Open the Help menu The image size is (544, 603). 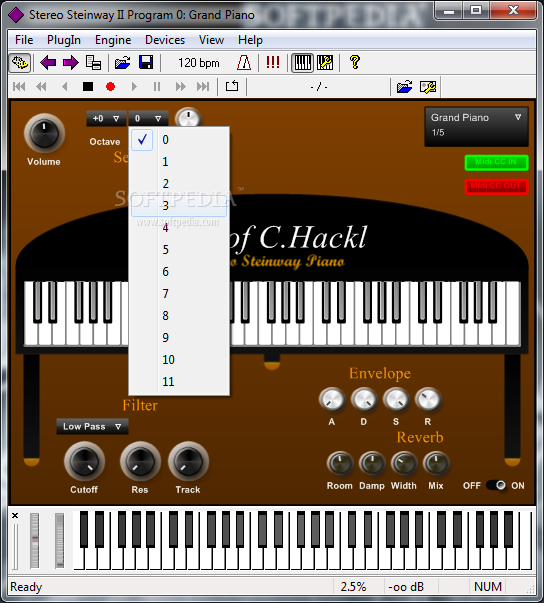coord(250,40)
